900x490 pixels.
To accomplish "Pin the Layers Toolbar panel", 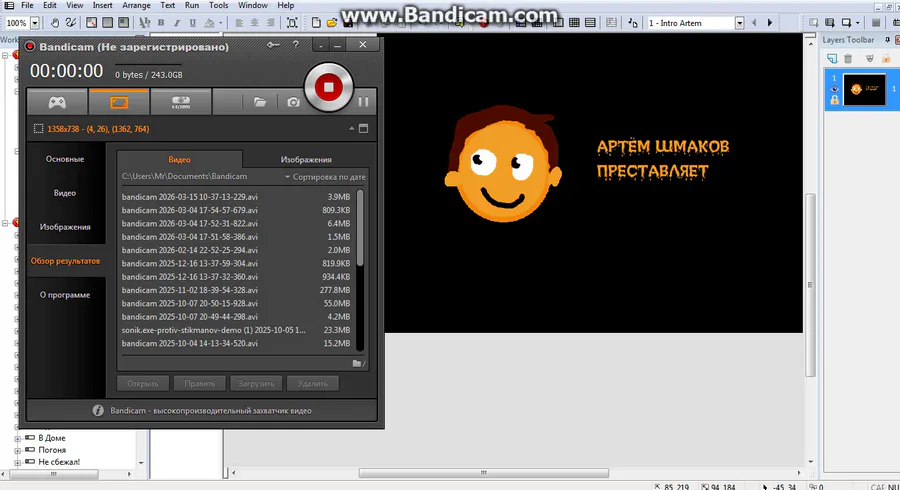I will click(x=887, y=40).
